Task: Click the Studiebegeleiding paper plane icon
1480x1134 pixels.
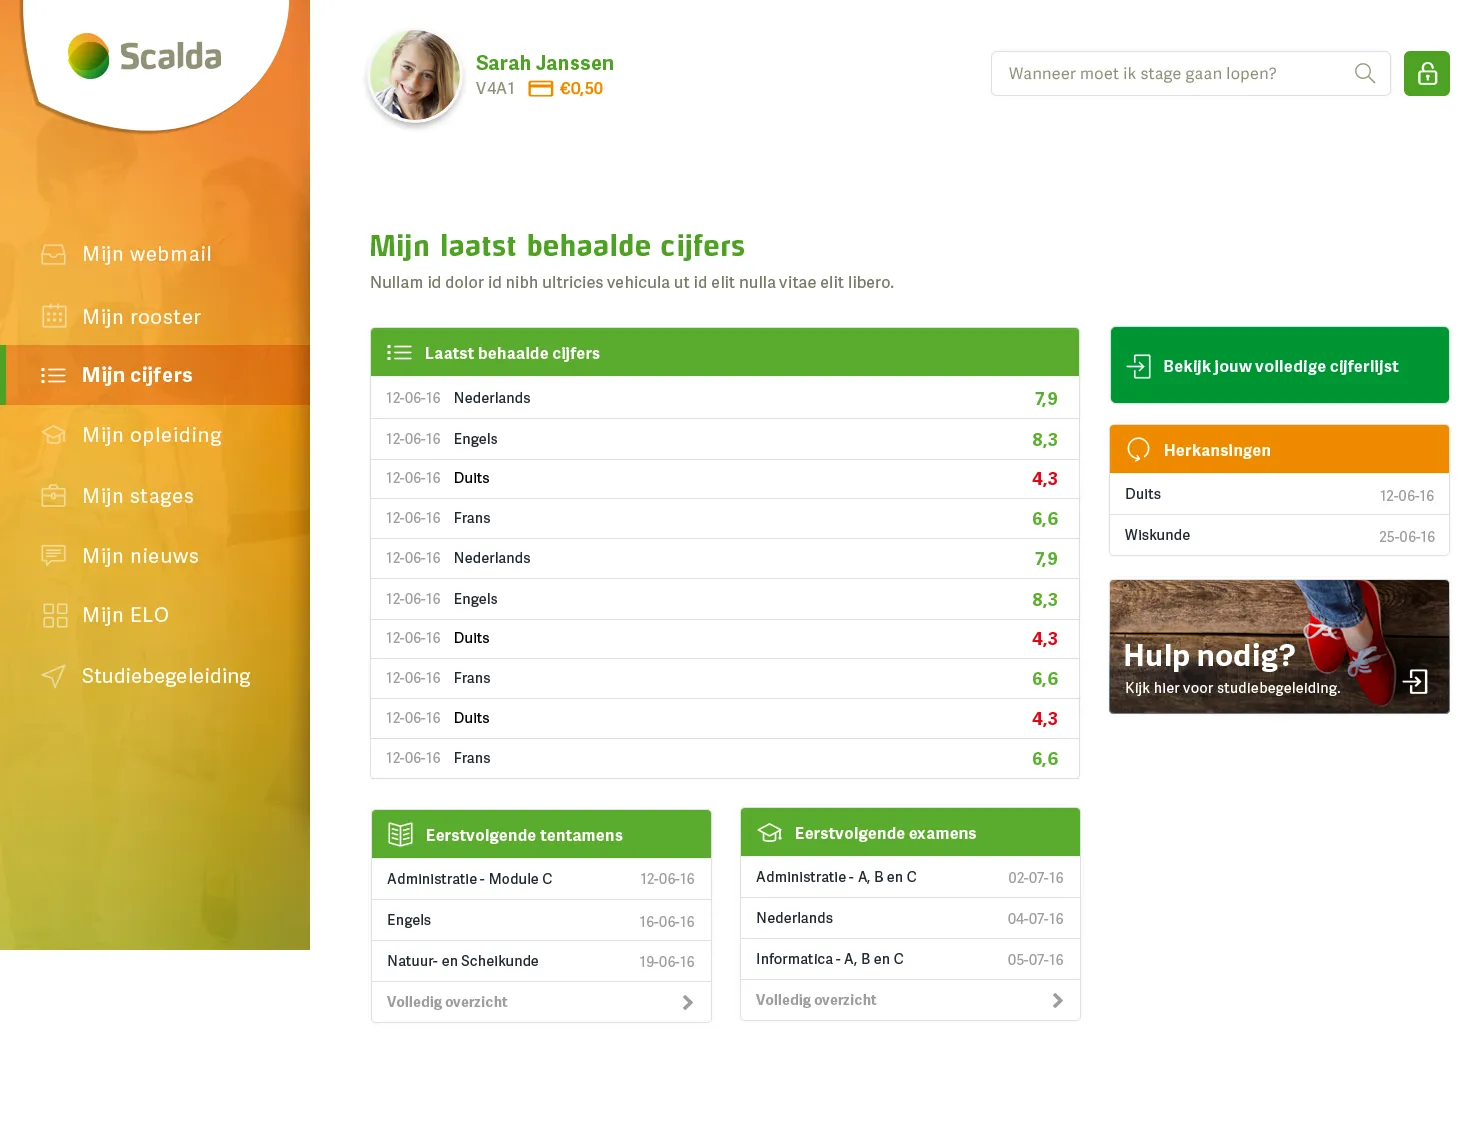Action: pos(54,676)
